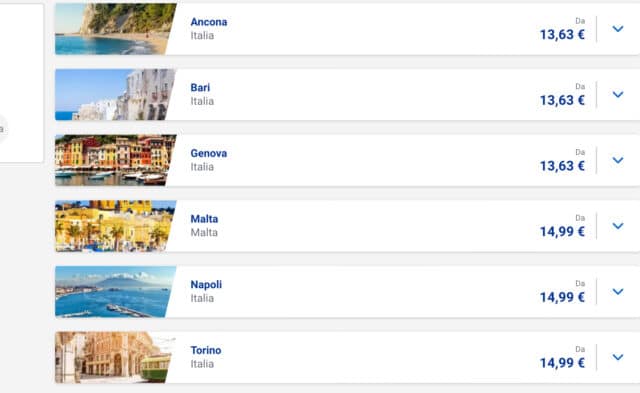Select the Bari destination name
The height and width of the screenshot is (393, 640).
(x=200, y=87)
